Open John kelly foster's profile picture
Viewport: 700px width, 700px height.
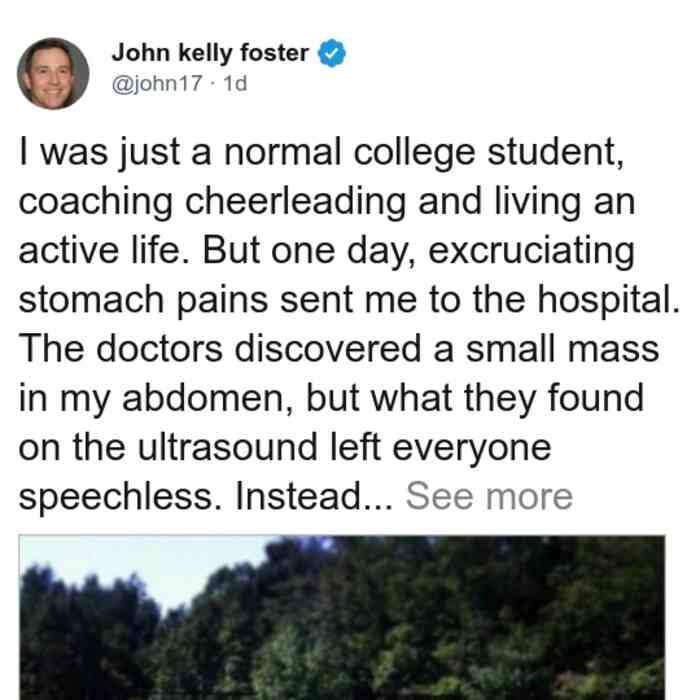53,74
